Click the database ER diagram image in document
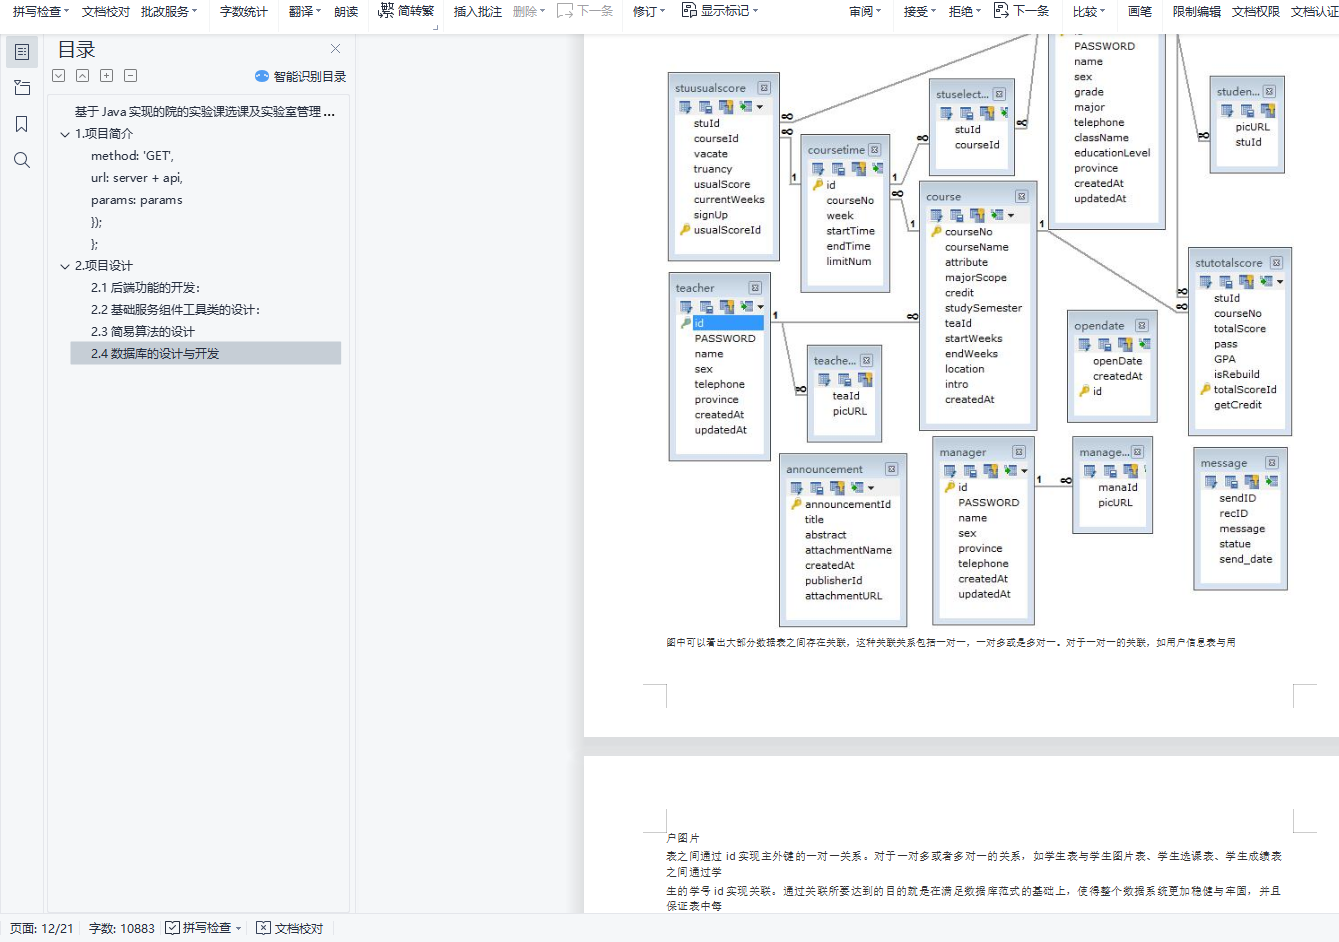The image size is (1339, 942). tap(980, 330)
